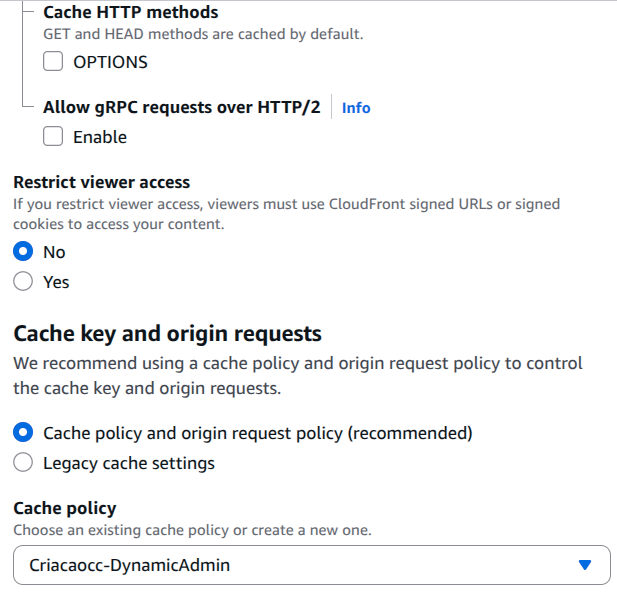The image size is (617, 592).
Task: Enable the OPTIONS cache method checkbox
Action: [53, 62]
